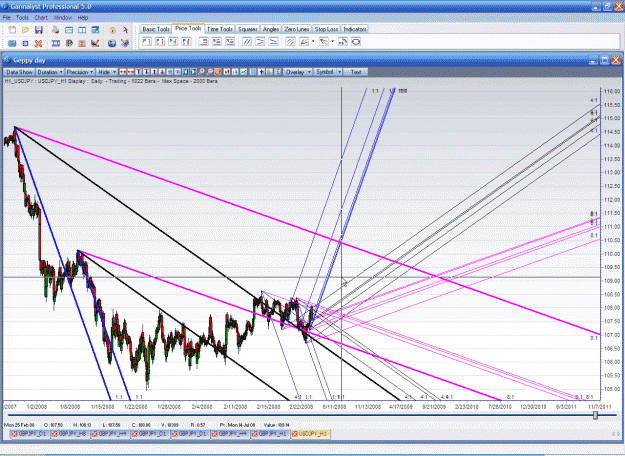The width and height of the screenshot is (625, 456).
Task: Click the Text button on chart toolbar
Action: pos(356,72)
